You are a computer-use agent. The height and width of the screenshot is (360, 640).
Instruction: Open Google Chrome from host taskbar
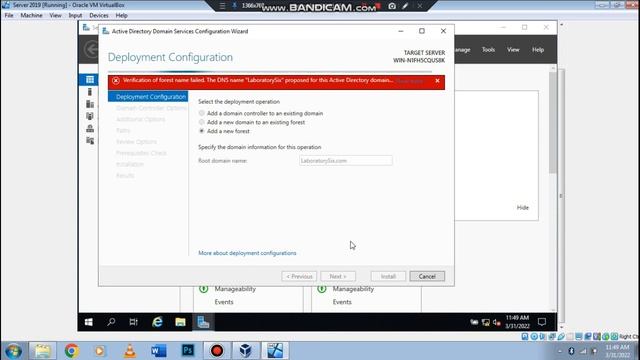pos(71,351)
